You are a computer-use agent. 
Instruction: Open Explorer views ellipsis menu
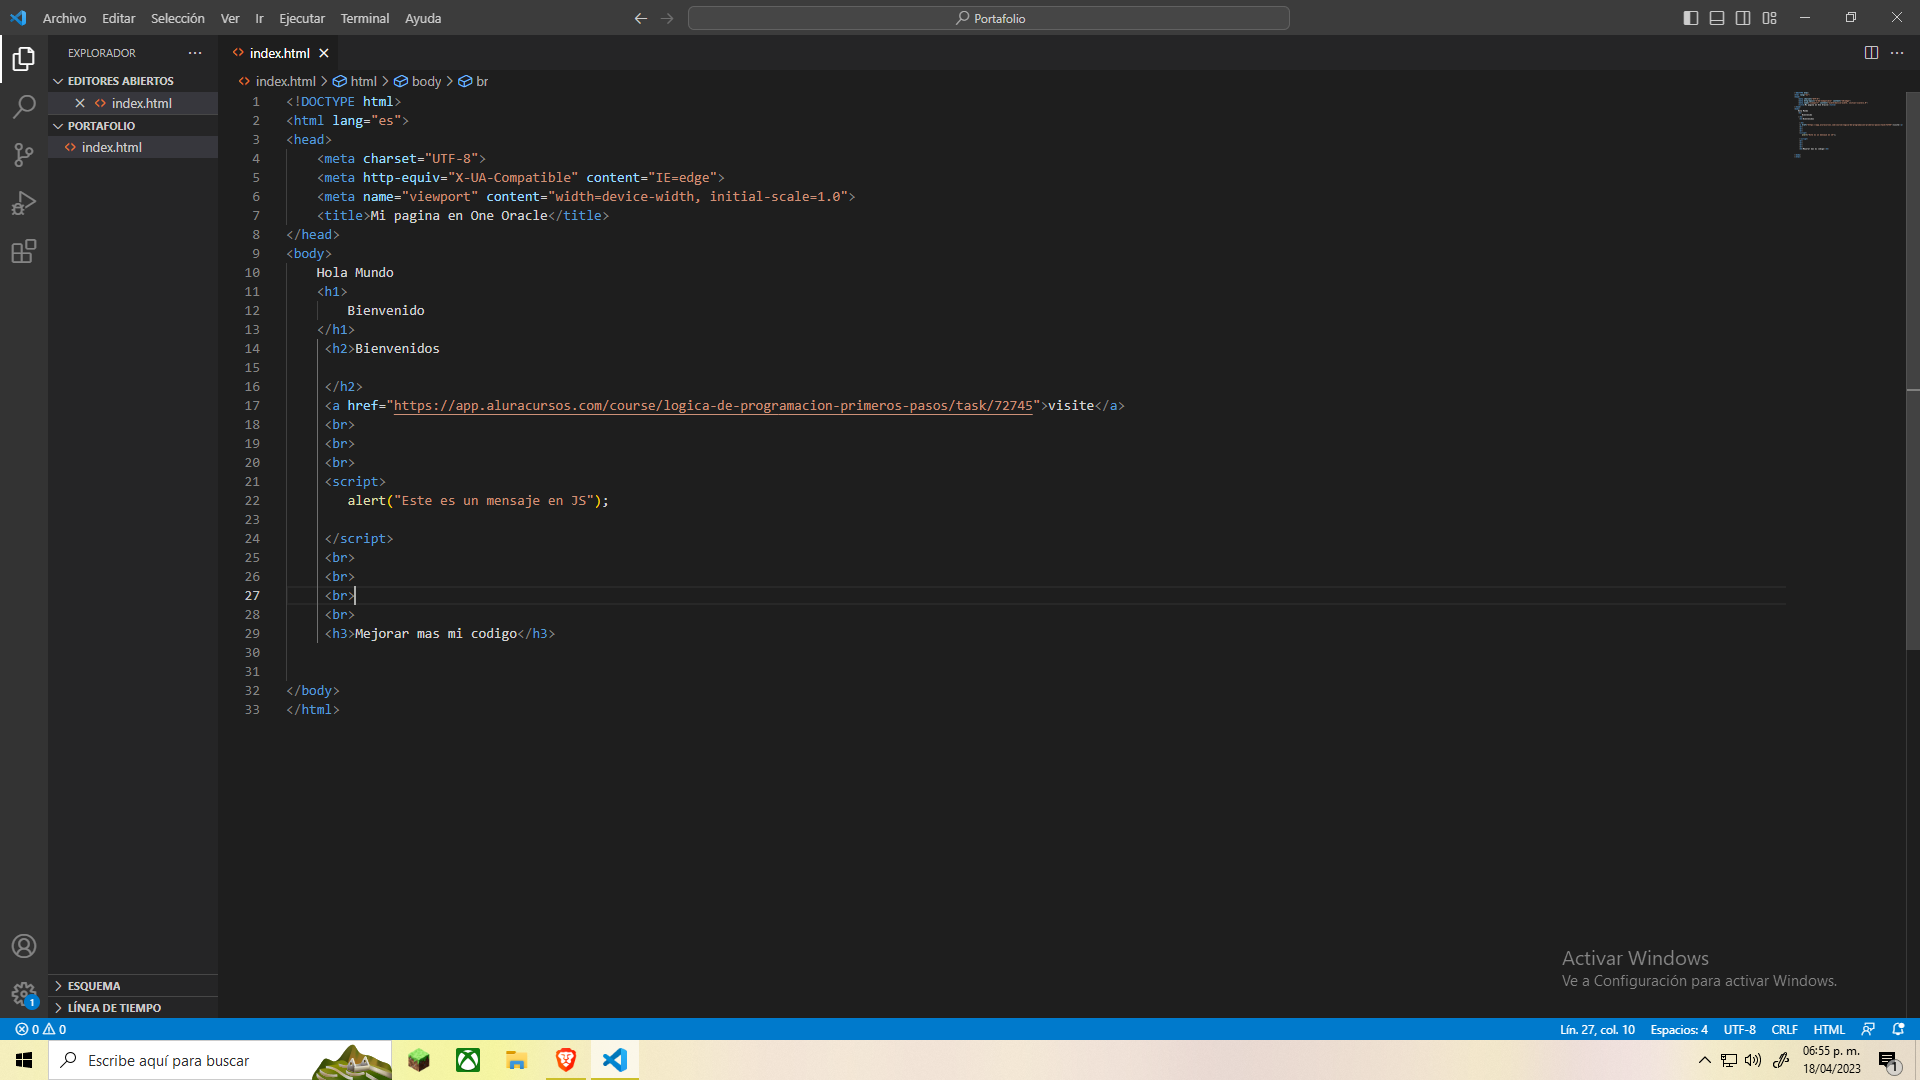click(195, 53)
